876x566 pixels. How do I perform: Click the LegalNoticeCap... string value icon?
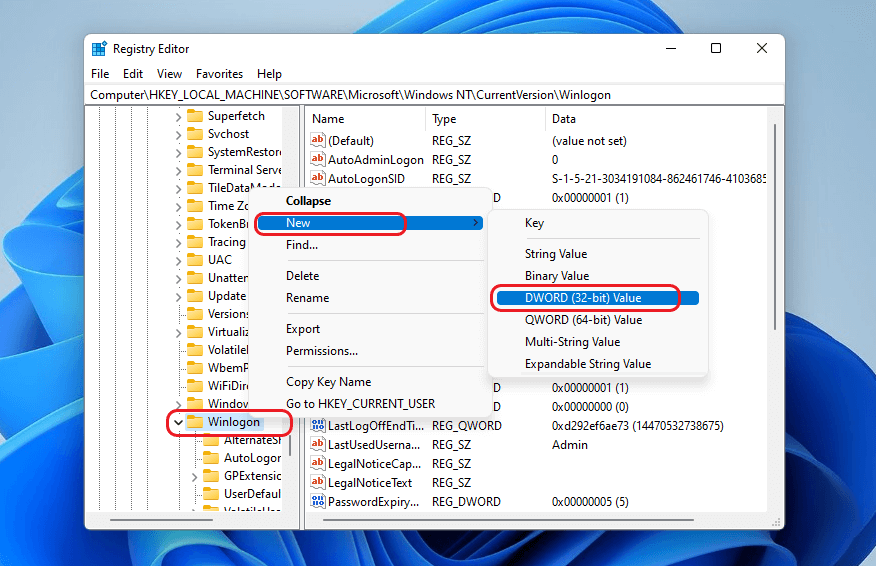click(317, 464)
